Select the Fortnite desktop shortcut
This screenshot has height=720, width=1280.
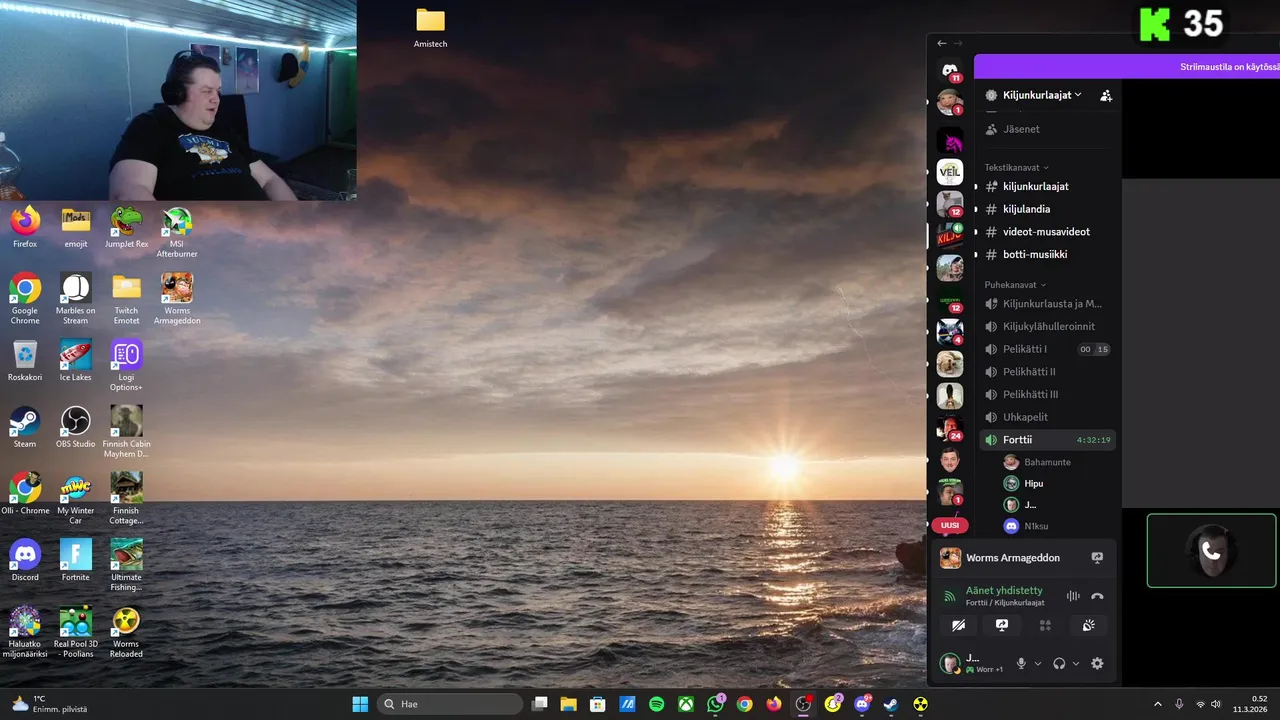(76, 560)
